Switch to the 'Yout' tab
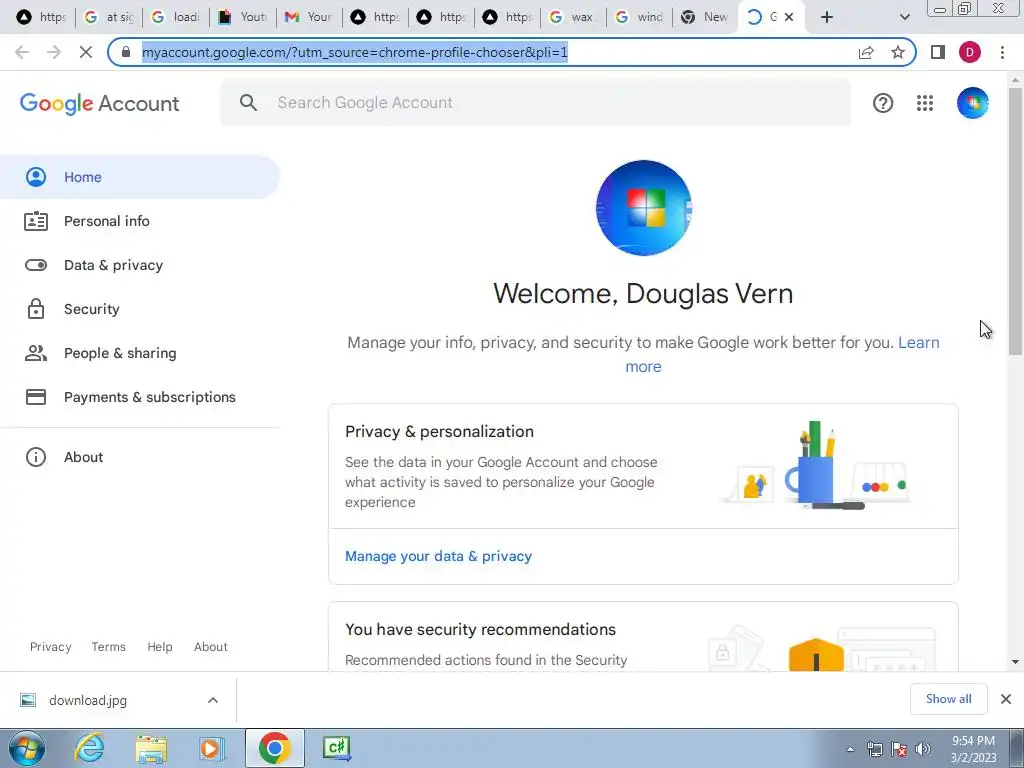This screenshot has height=768, width=1024. [243, 17]
